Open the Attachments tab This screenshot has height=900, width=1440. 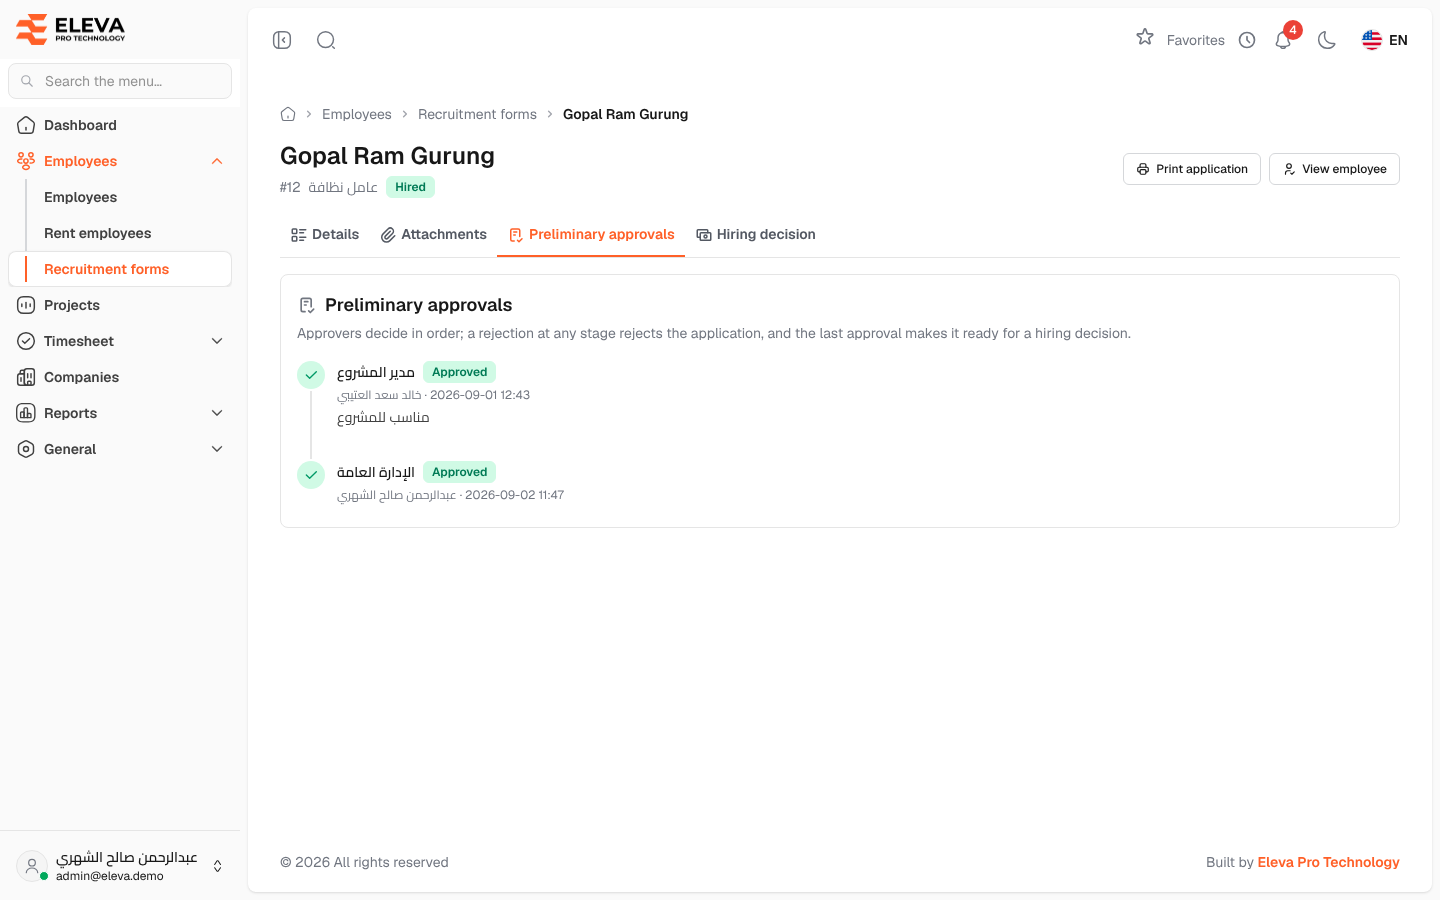tap(434, 234)
